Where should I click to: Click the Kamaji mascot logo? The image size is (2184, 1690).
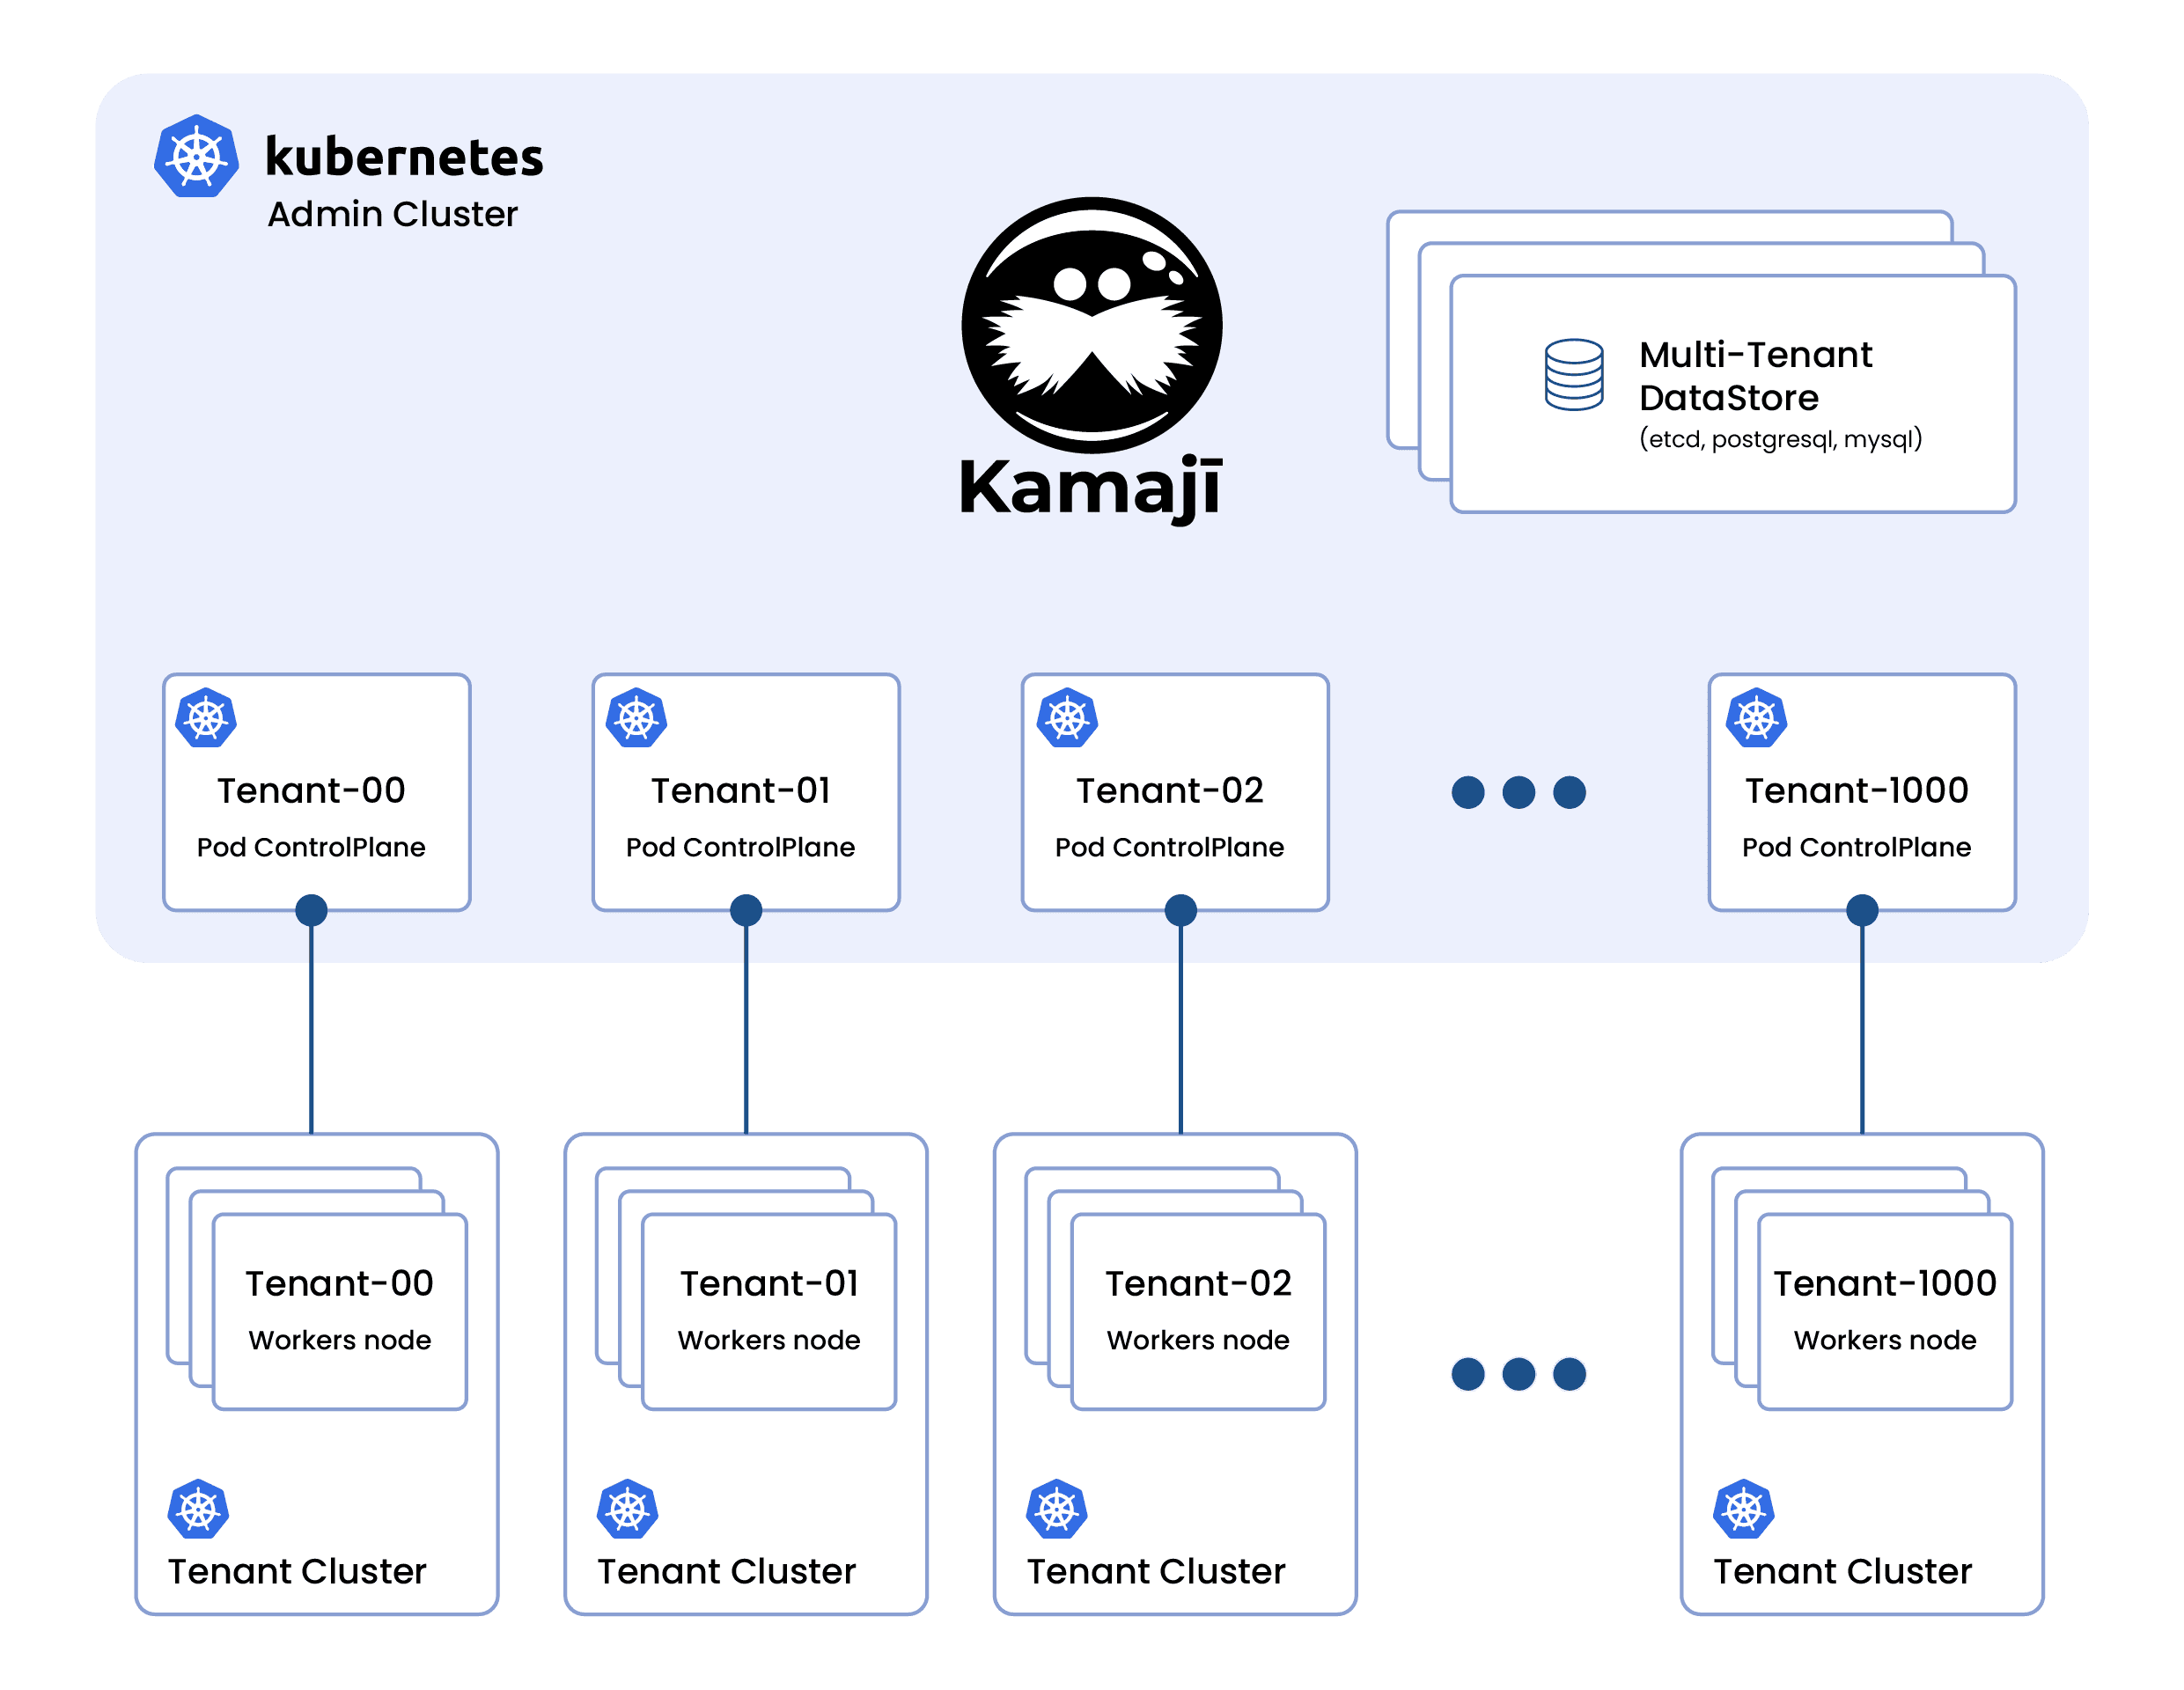pos(1091,326)
